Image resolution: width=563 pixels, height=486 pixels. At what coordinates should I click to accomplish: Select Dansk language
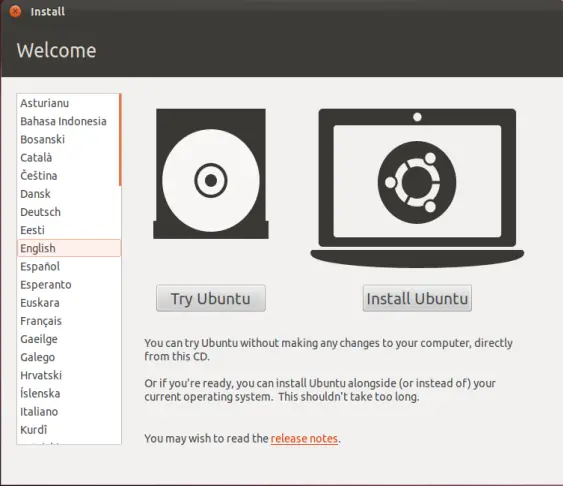pos(68,194)
